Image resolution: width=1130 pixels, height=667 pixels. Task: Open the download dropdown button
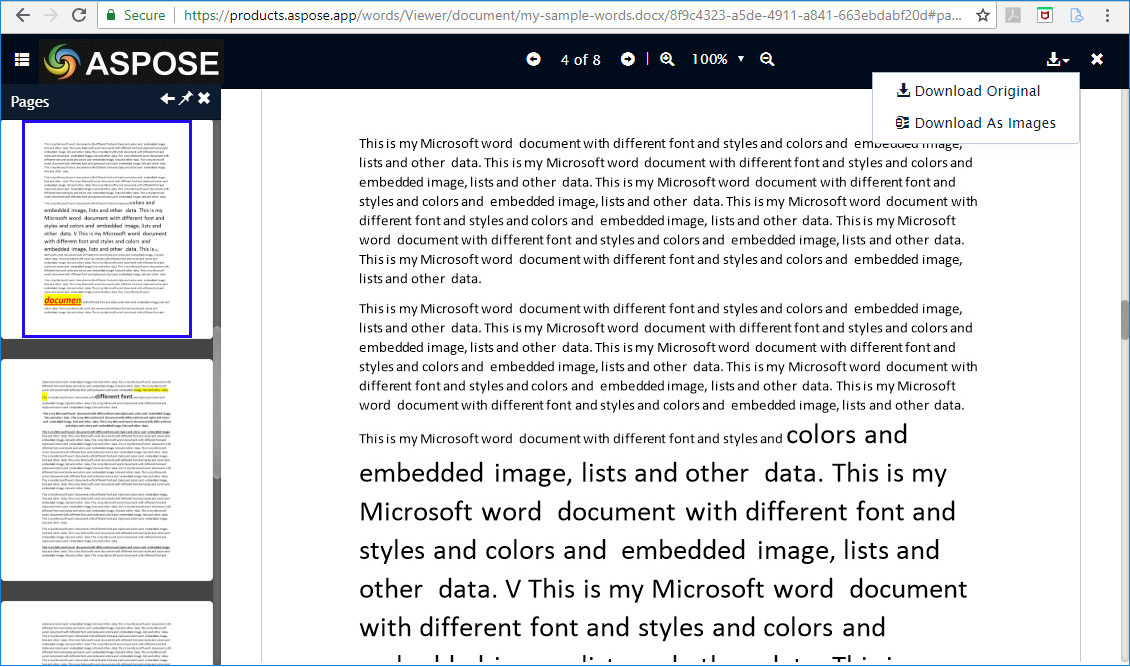tap(1057, 59)
